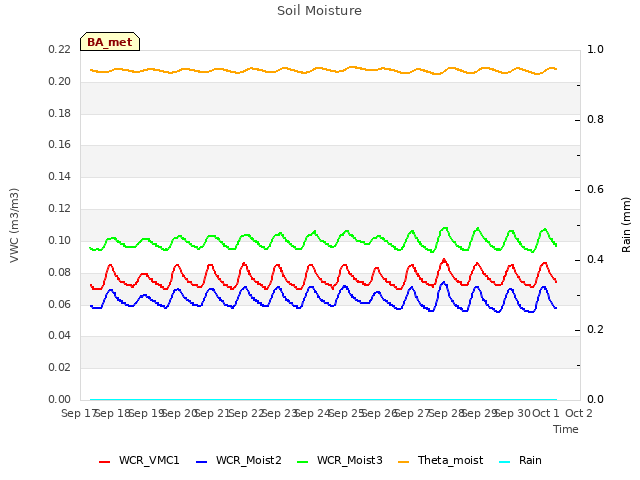Click the VWC (m3/m3) axis label

click(x=14, y=225)
